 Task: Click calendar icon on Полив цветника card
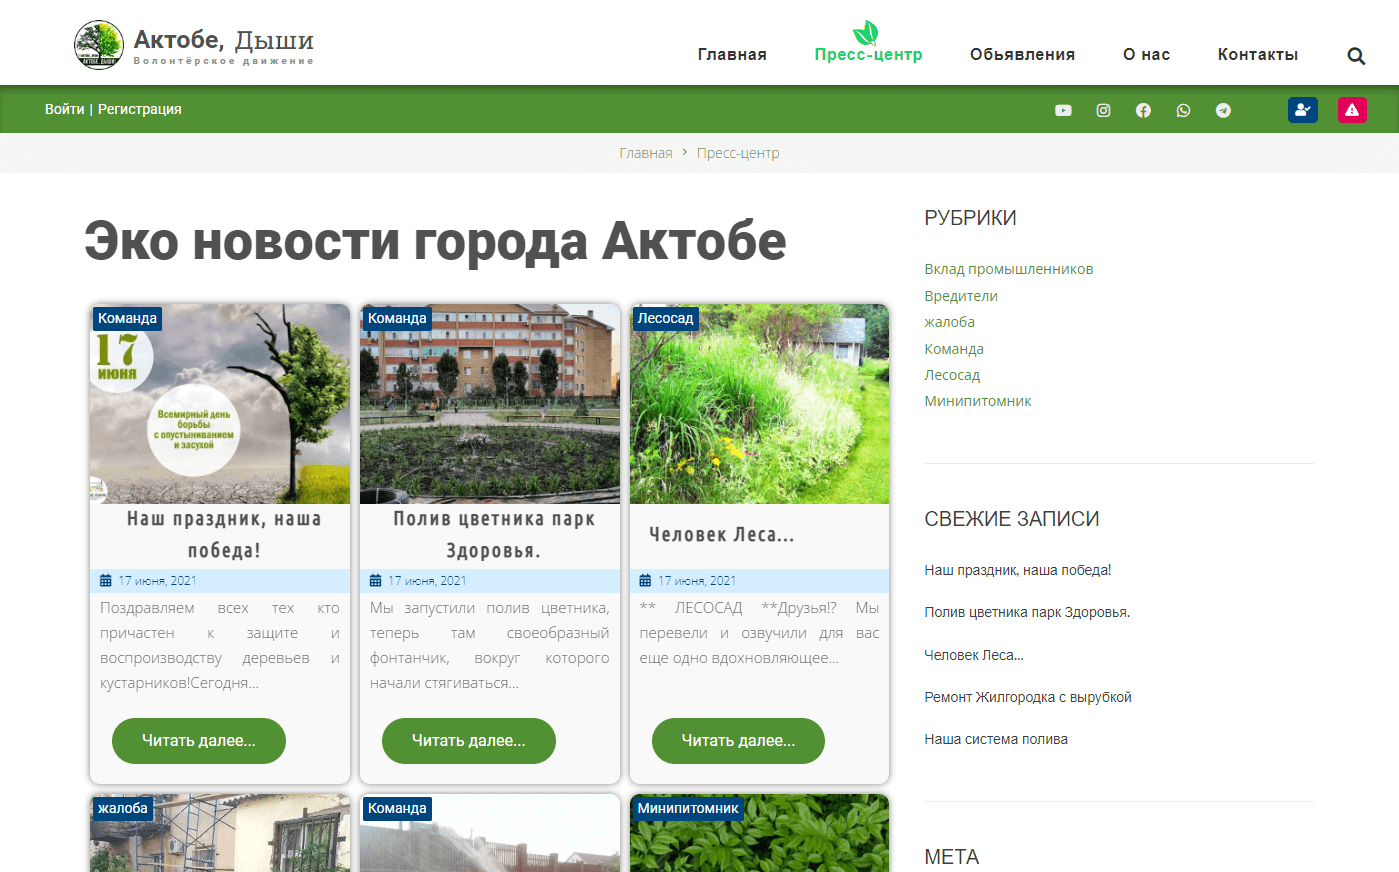[x=376, y=581]
